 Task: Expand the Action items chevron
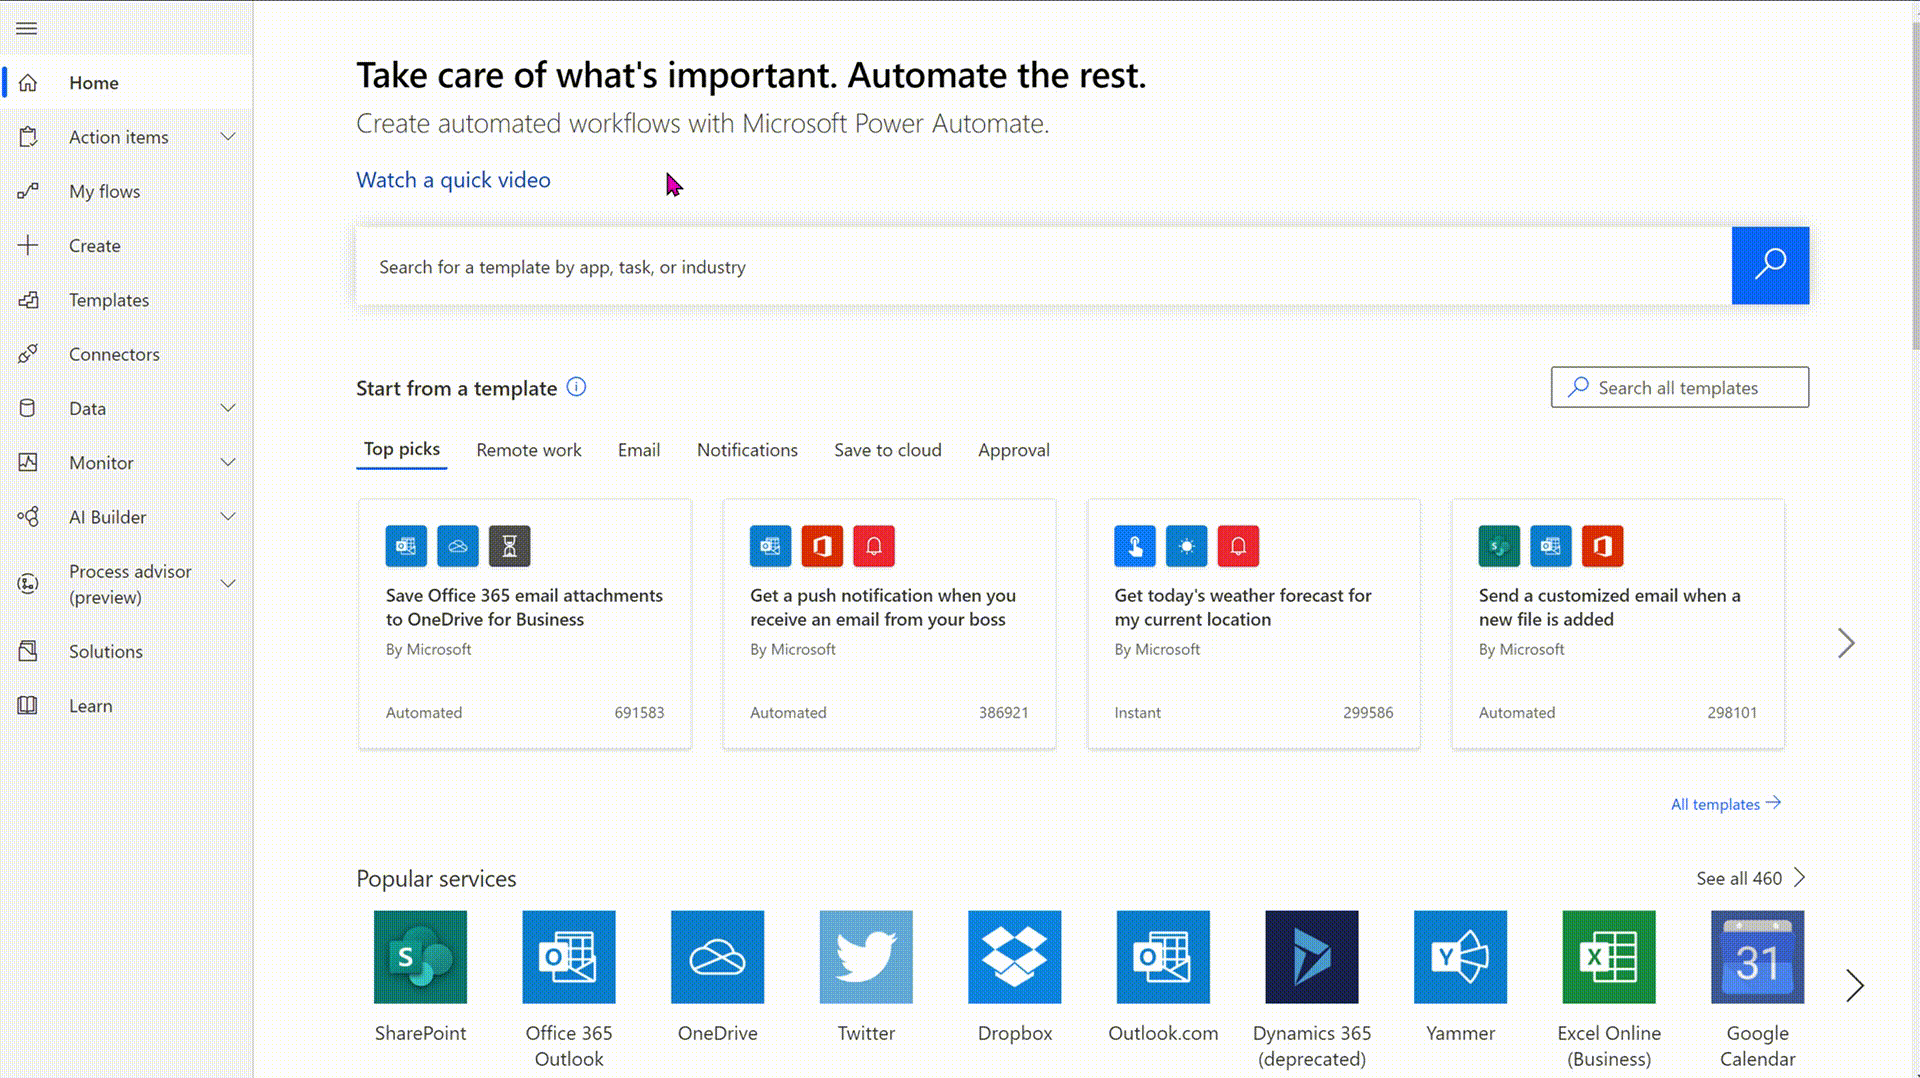point(228,137)
